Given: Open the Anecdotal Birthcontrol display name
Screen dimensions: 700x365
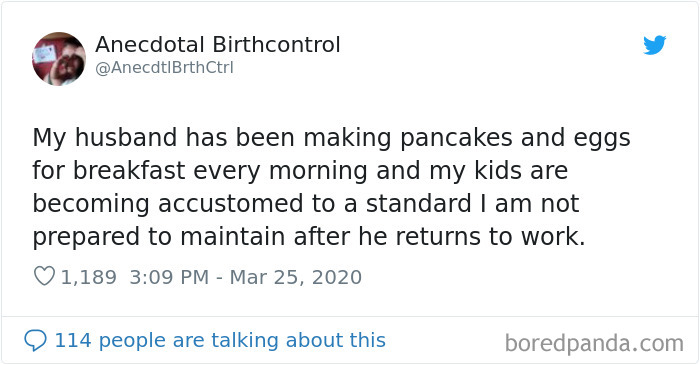Looking at the screenshot, I should coord(217,45).
